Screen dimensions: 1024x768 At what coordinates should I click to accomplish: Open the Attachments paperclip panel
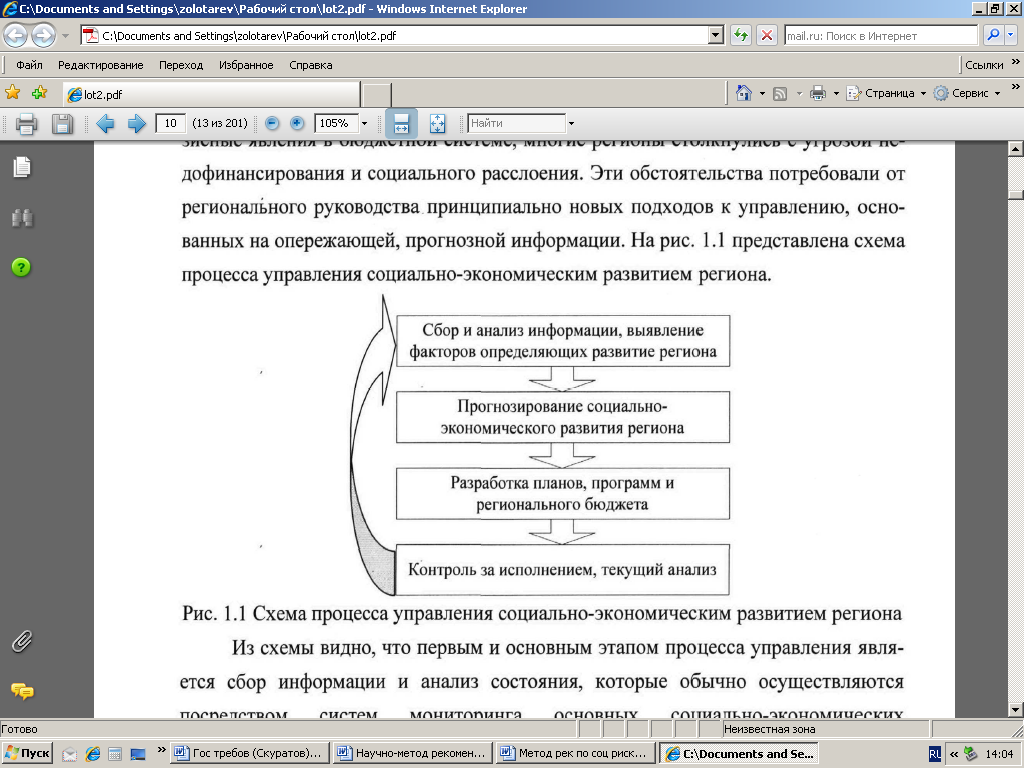(x=22, y=641)
